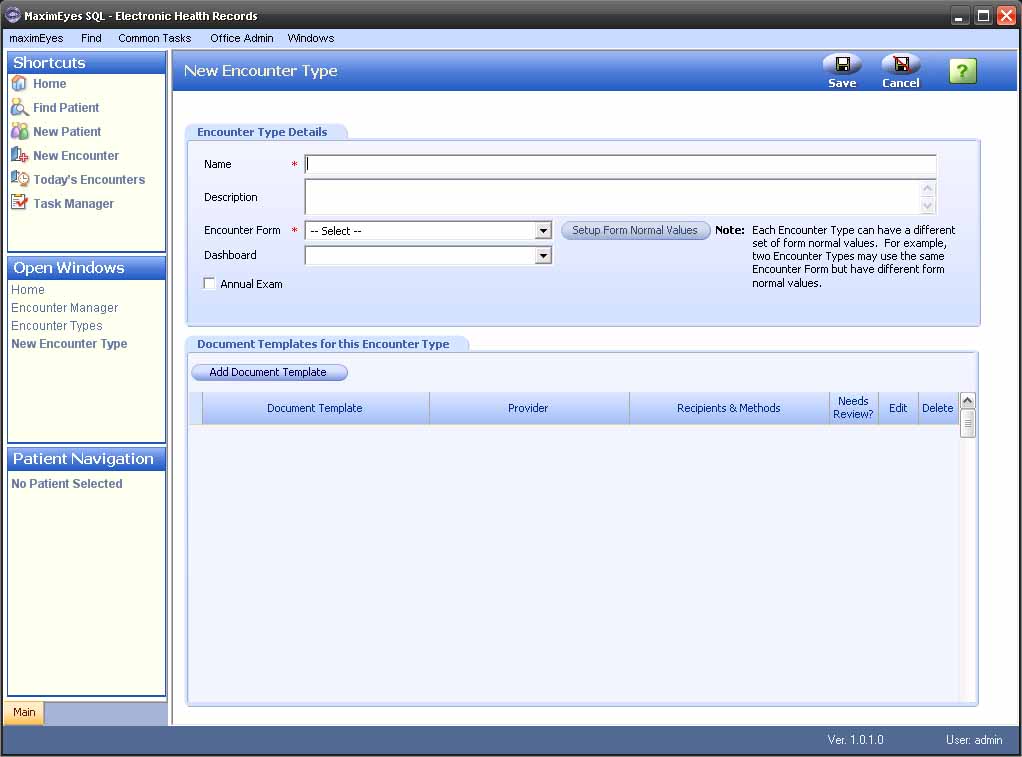
Task: Open the Common Tasks menu
Action: tap(154, 38)
